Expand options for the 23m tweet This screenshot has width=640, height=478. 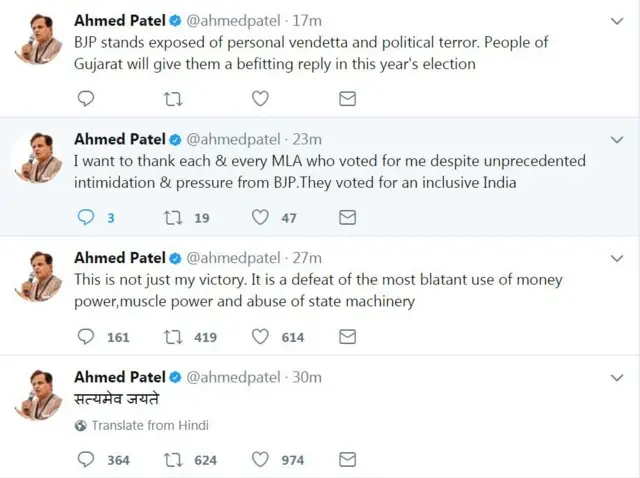[617, 139]
